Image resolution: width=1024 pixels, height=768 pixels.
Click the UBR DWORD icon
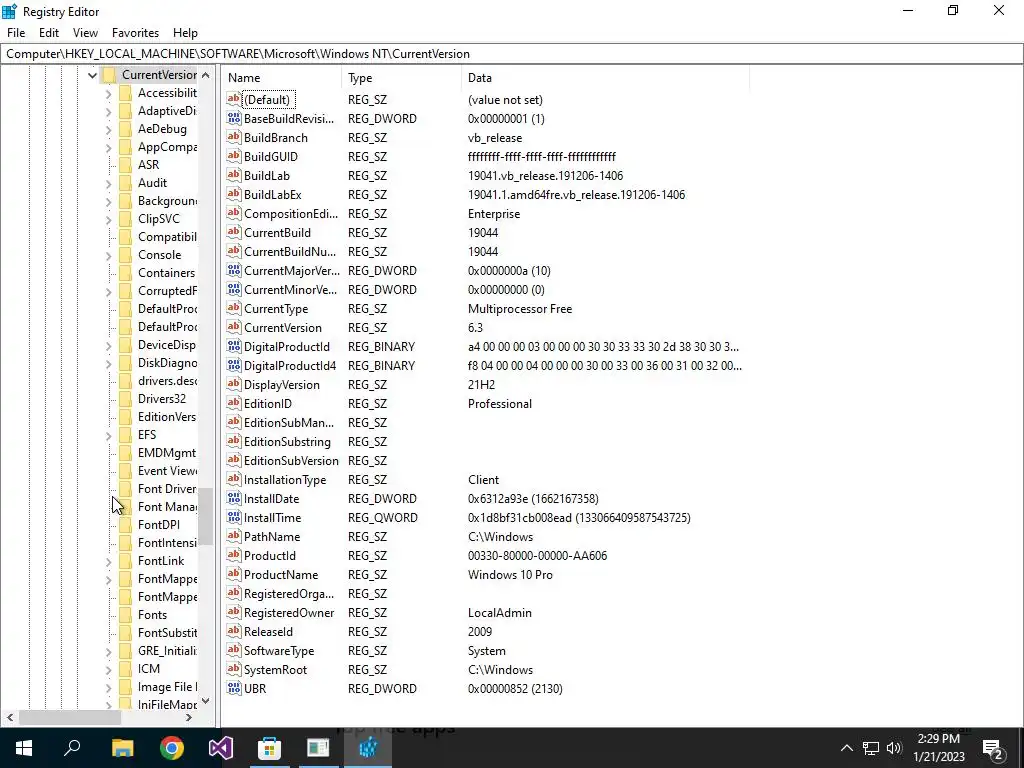pyautogui.click(x=234, y=688)
